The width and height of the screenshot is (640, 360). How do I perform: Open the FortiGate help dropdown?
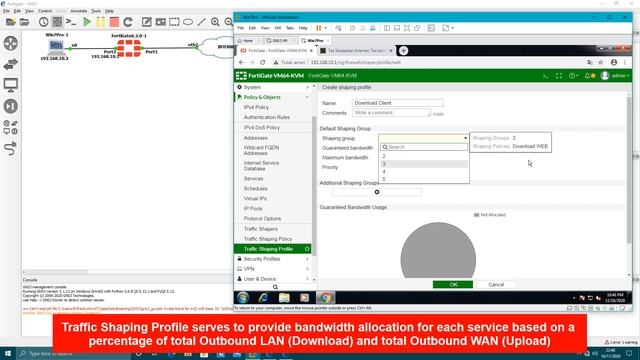pos(573,76)
